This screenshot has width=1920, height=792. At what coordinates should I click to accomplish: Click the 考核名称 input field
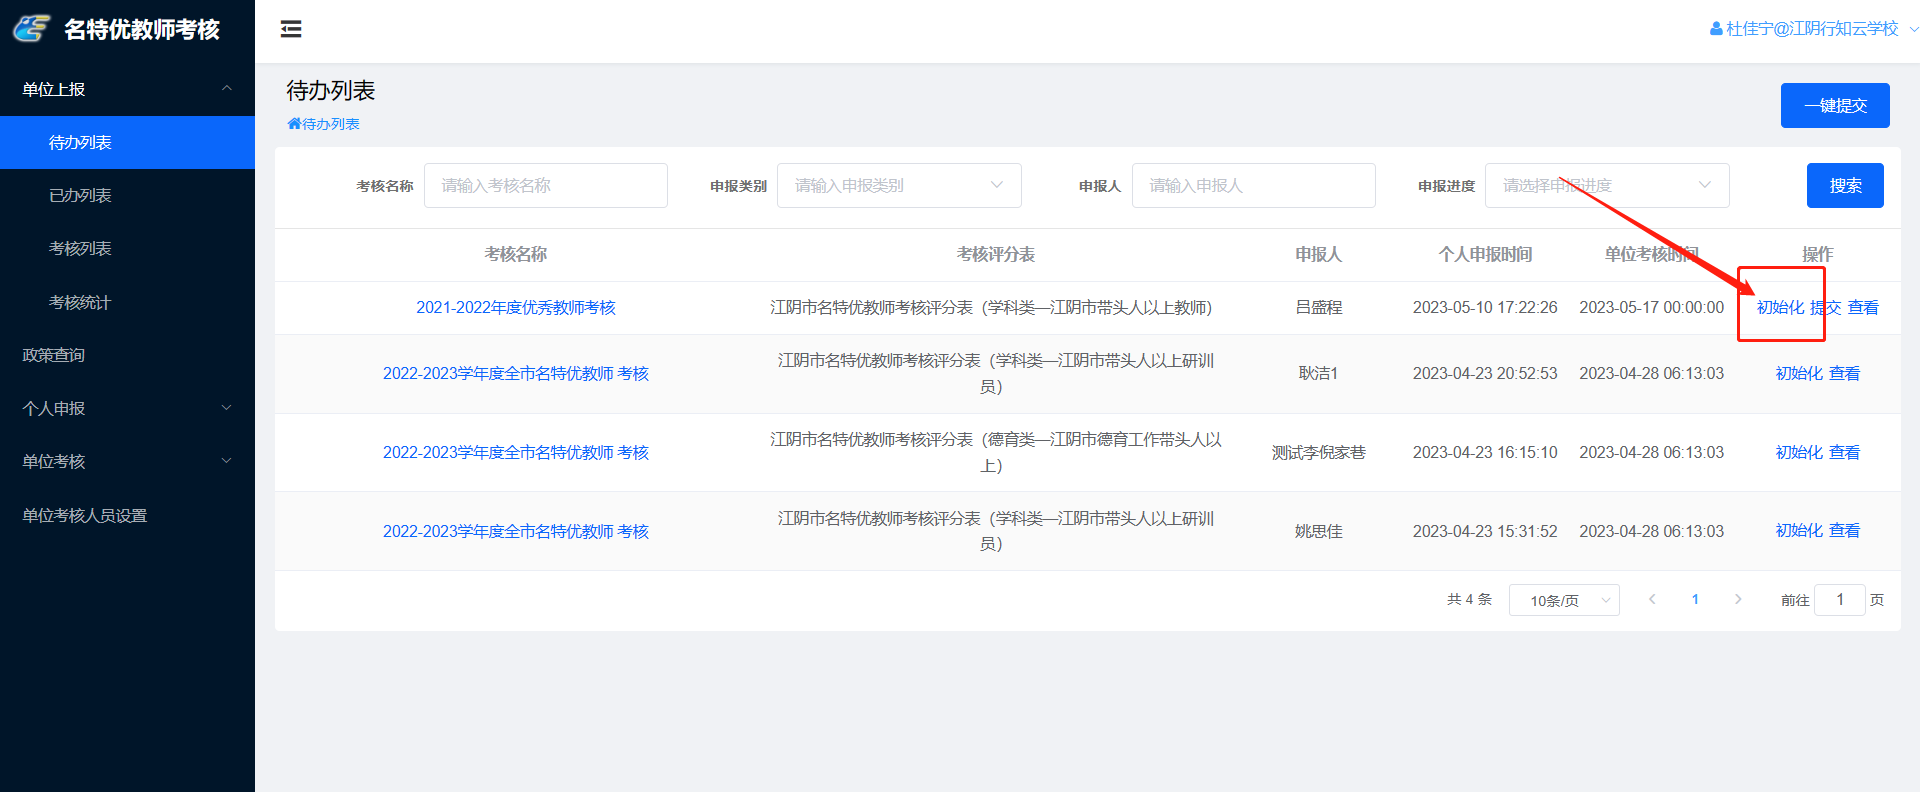click(x=545, y=185)
